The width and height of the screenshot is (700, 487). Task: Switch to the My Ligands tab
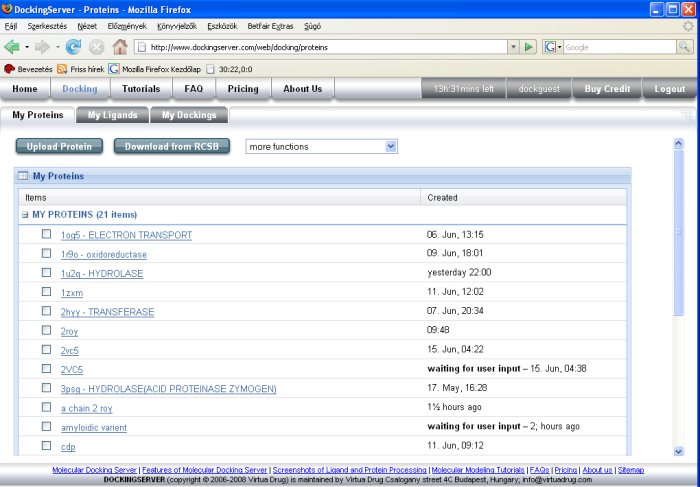(x=113, y=115)
